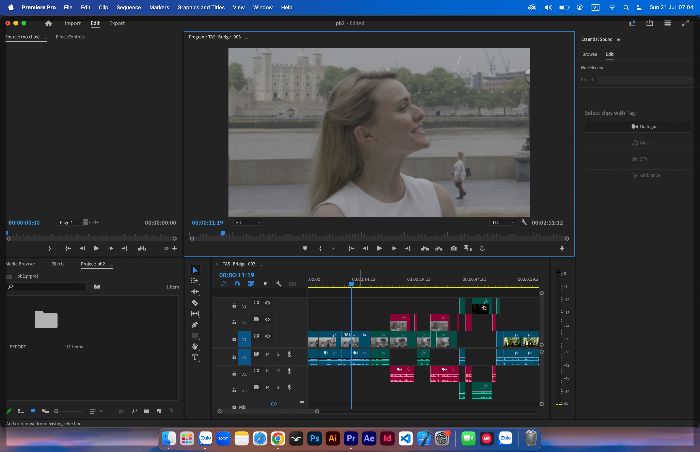700x452 pixels.
Task: Select the Hand tool
Action: 195,346
